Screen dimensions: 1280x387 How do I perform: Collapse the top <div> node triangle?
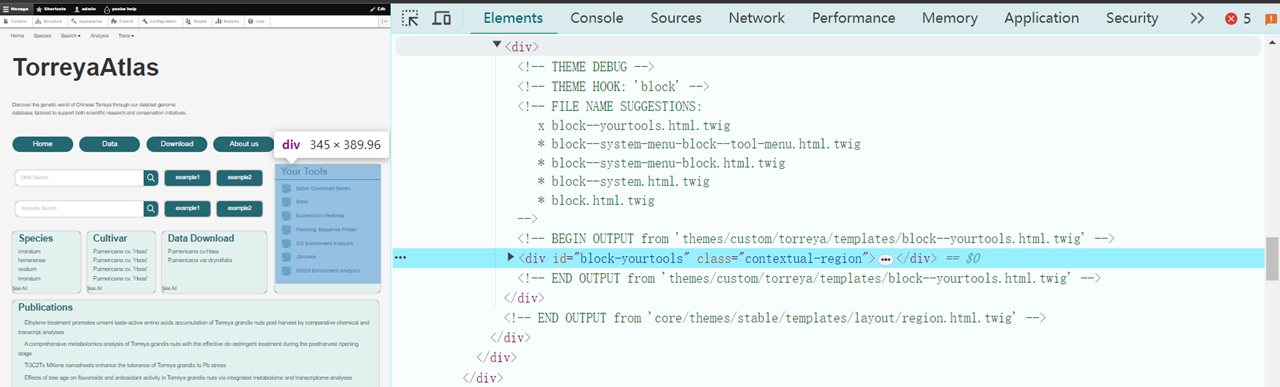[497, 46]
